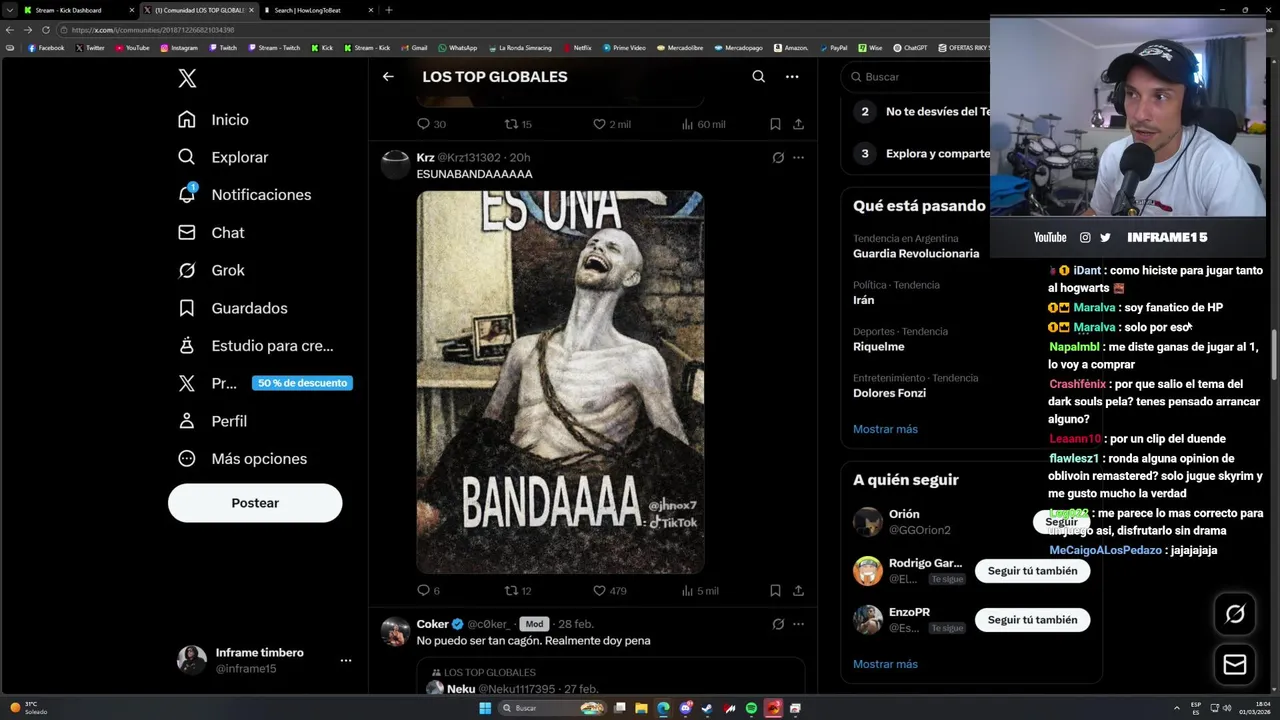
Task: Open Guardia Revolucionaria trend
Action: pos(916,254)
